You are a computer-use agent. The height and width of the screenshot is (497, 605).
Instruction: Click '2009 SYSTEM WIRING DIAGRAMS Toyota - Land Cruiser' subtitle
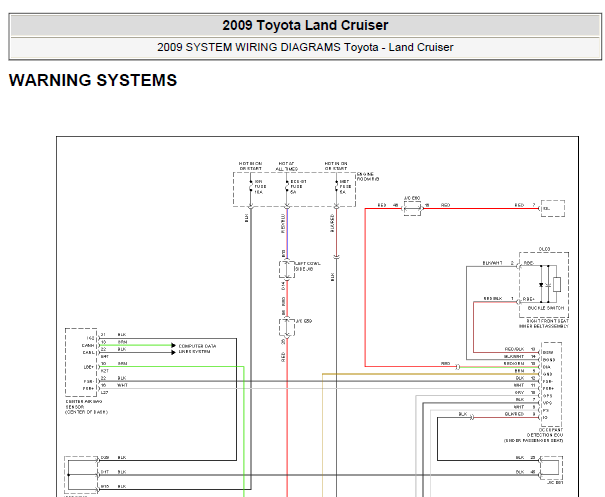point(305,47)
